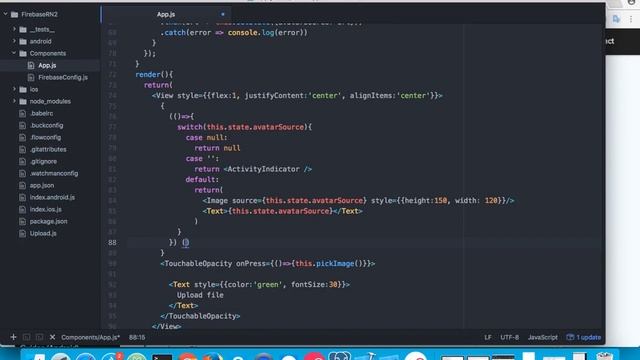This screenshot has height=360, width=640.
Task: Open index.android.js file
Action: (x=52, y=197)
